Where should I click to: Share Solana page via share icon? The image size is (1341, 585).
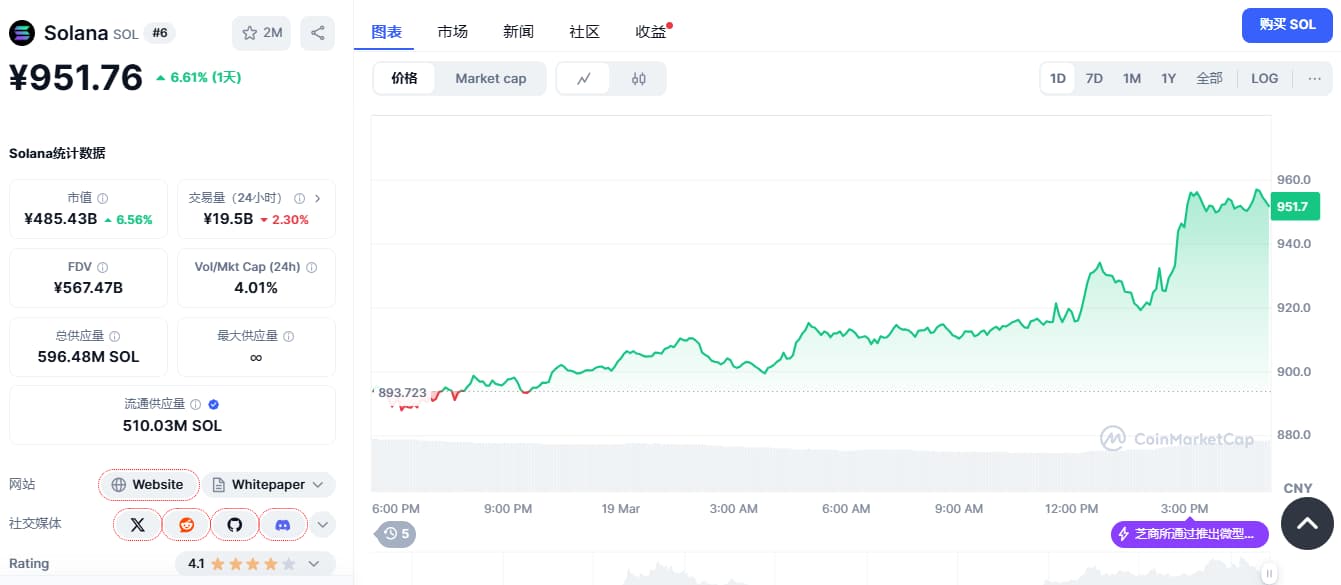tap(317, 33)
